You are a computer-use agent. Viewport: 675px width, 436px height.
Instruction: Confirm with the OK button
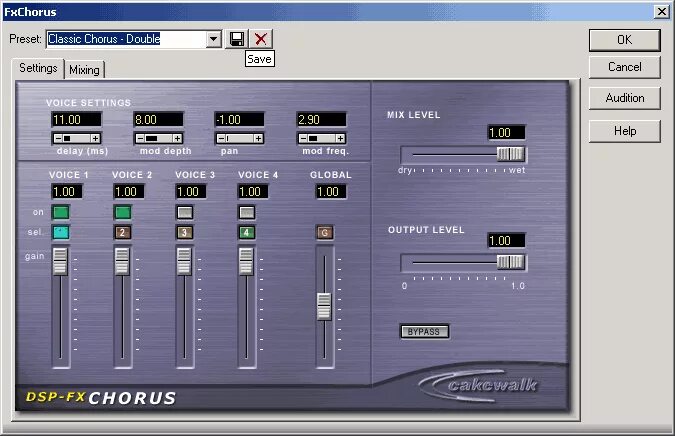[x=624, y=40]
